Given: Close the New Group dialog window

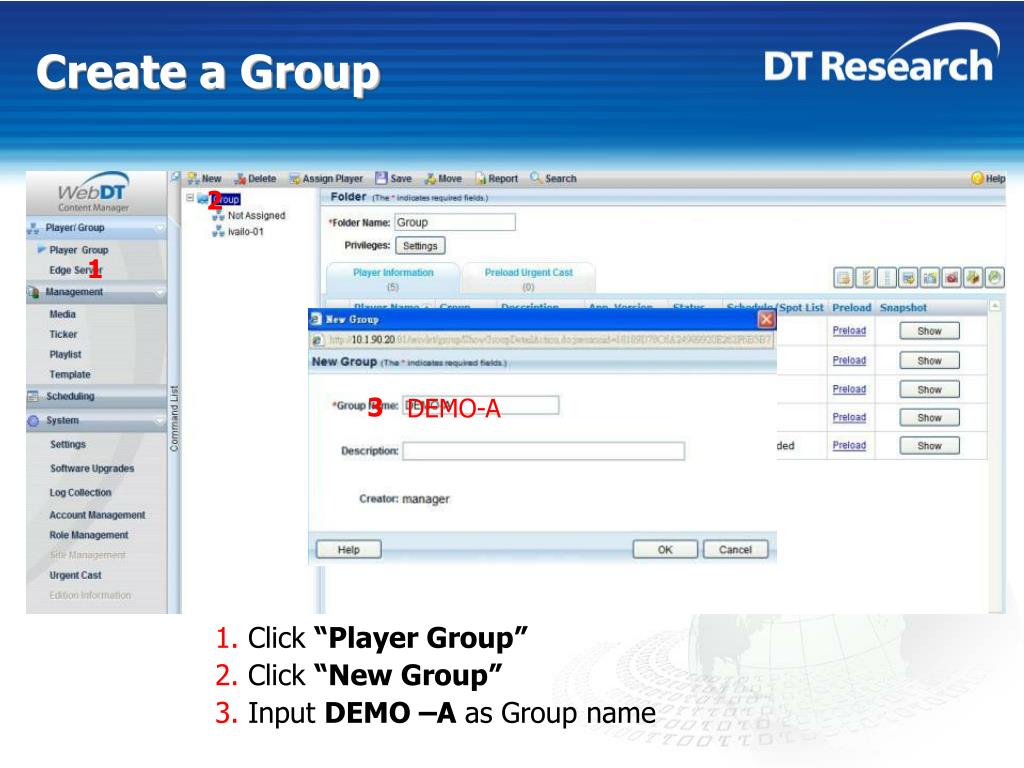Looking at the screenshot, I should click(766, 319).
